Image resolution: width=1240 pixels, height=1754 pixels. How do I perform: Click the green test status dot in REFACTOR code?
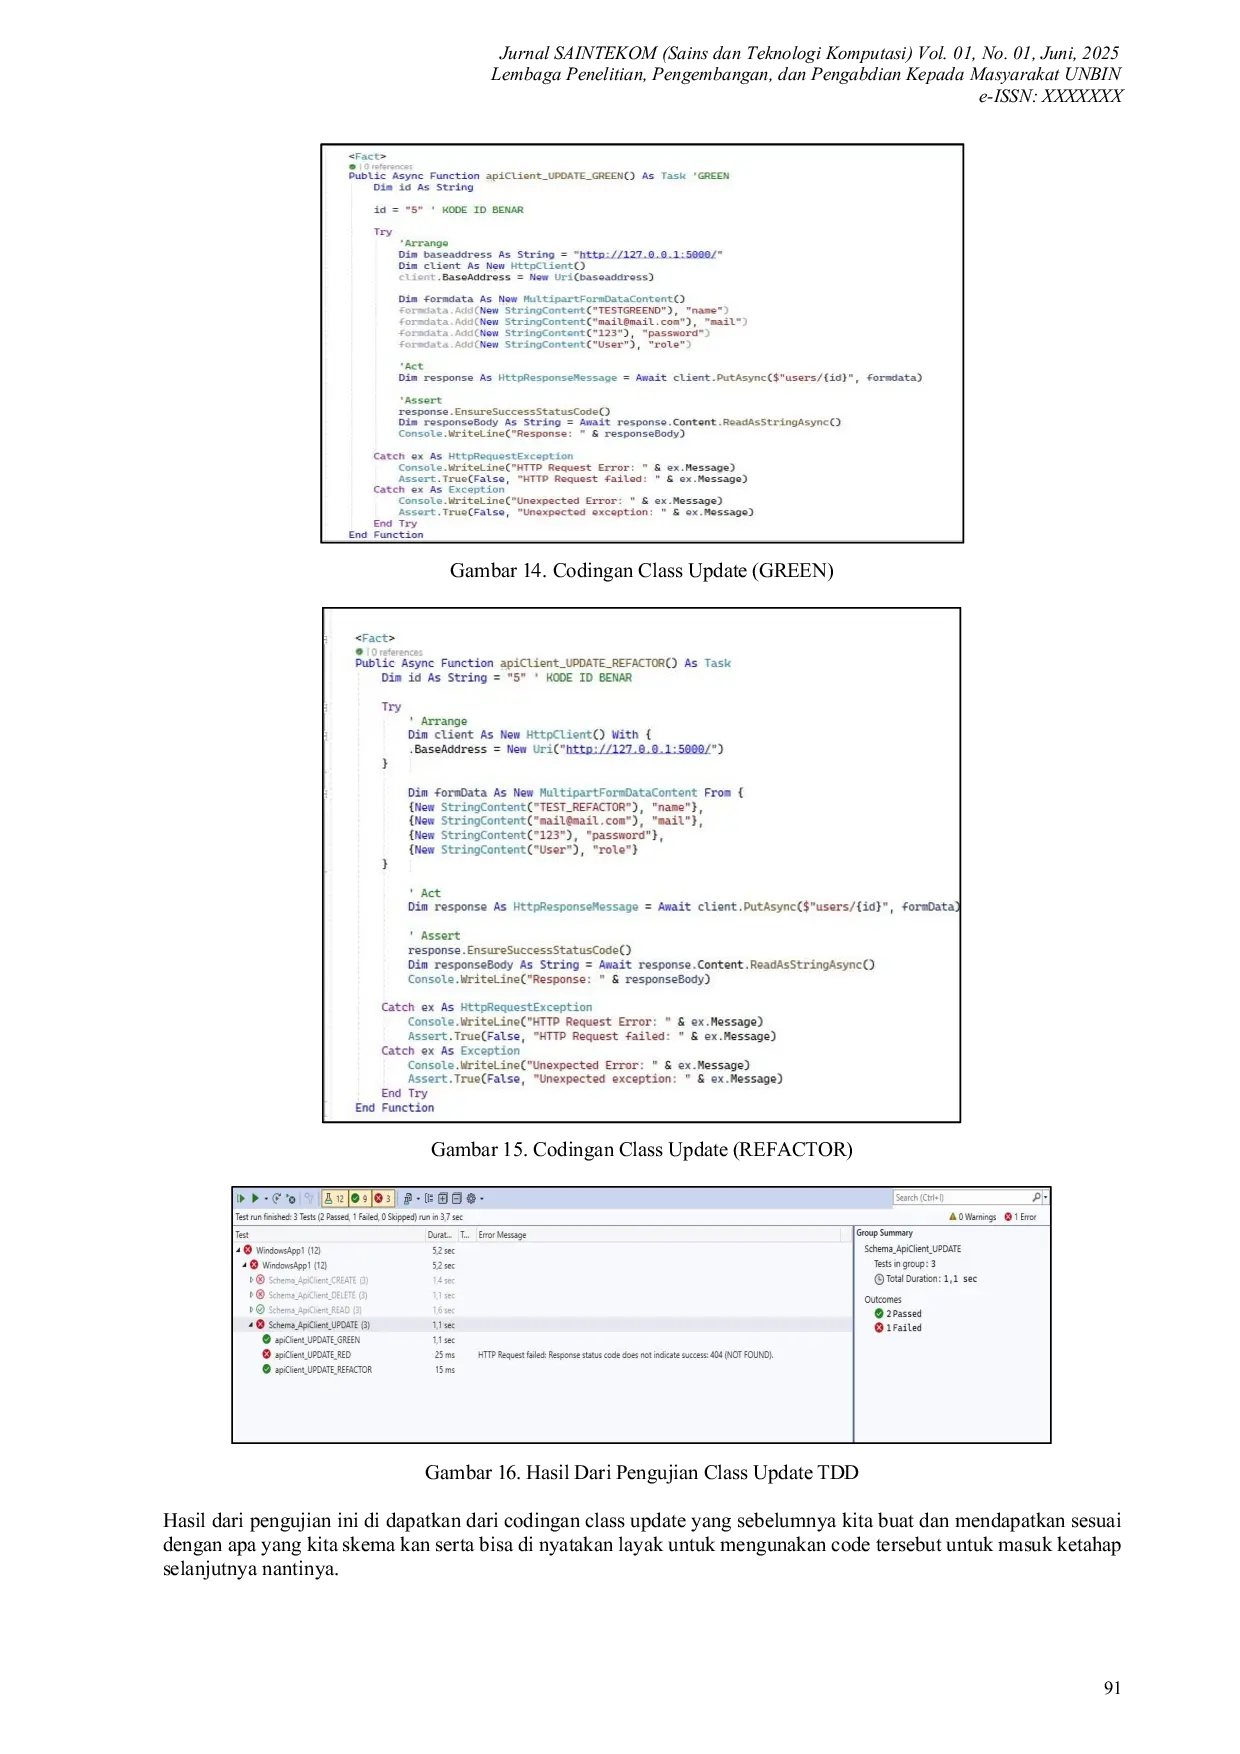[x=360, y=652]
